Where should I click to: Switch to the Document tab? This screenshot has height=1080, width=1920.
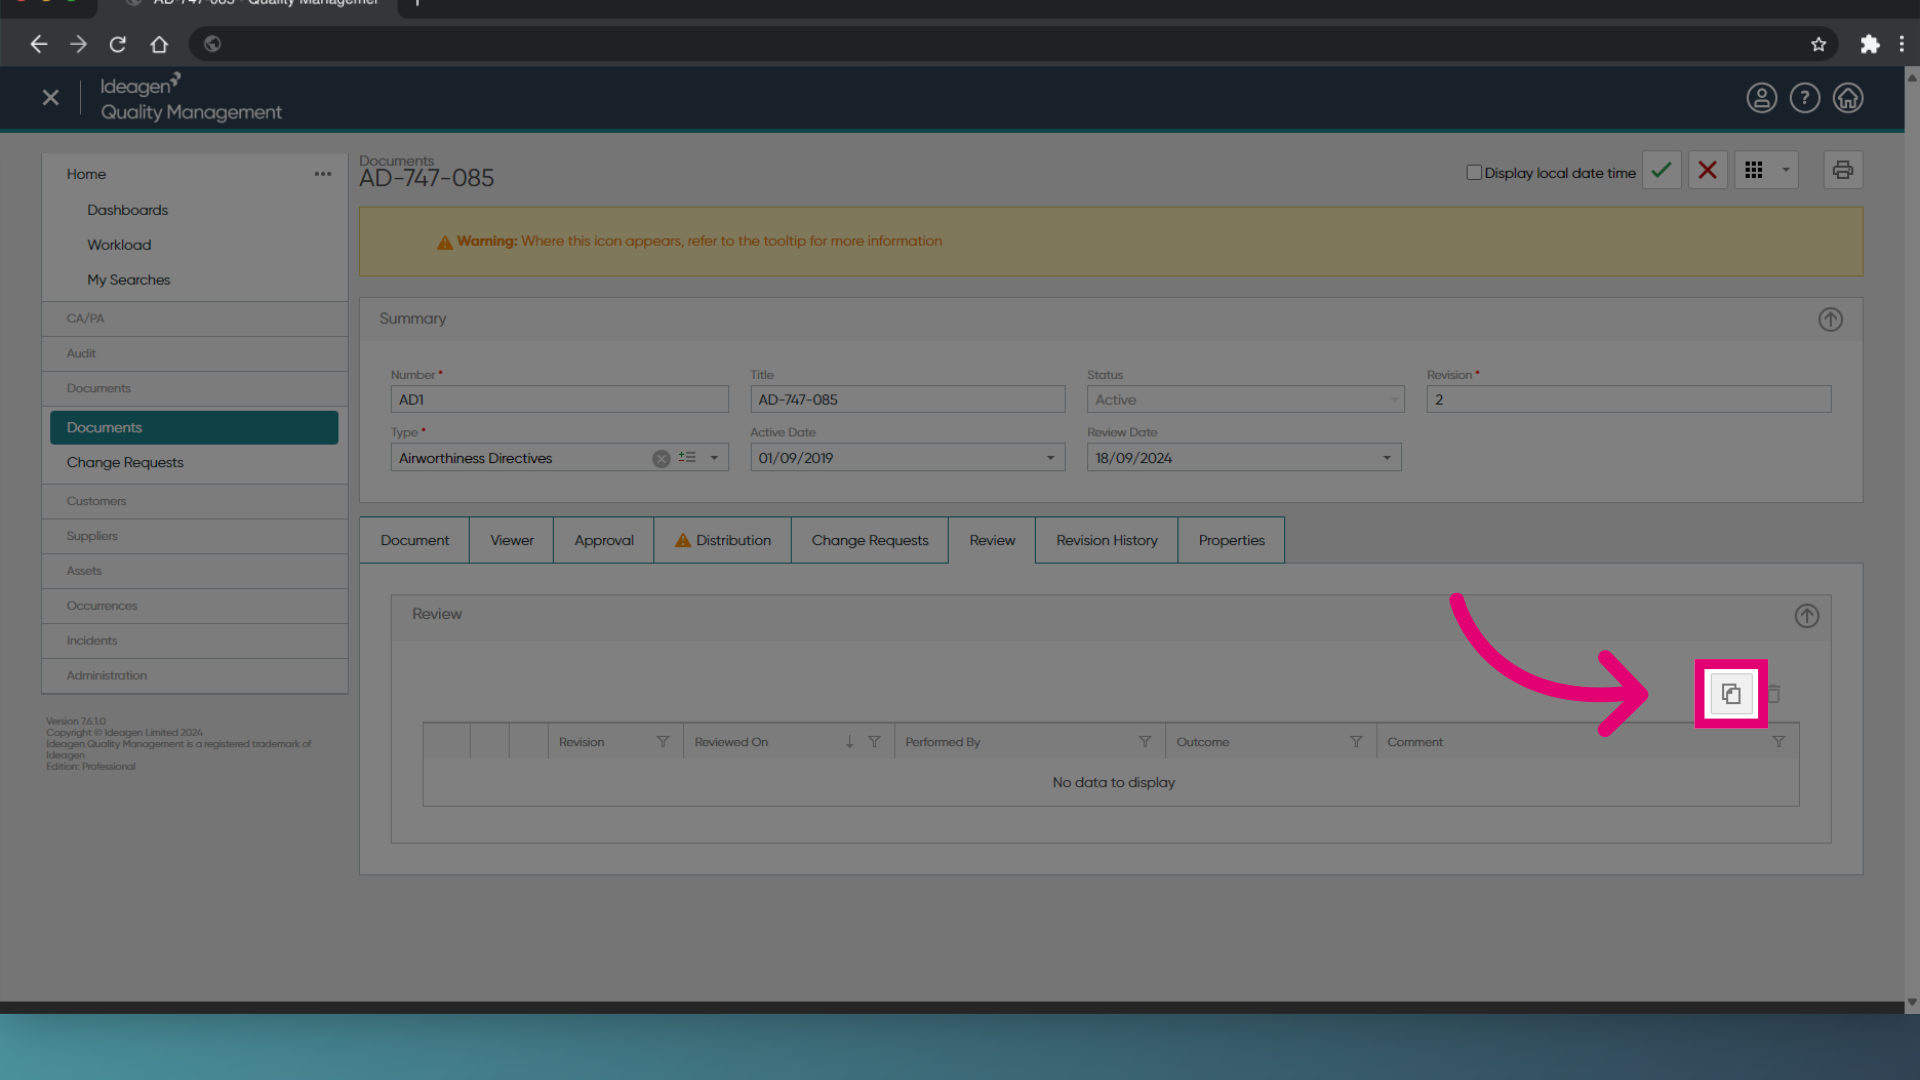point(414,540)
